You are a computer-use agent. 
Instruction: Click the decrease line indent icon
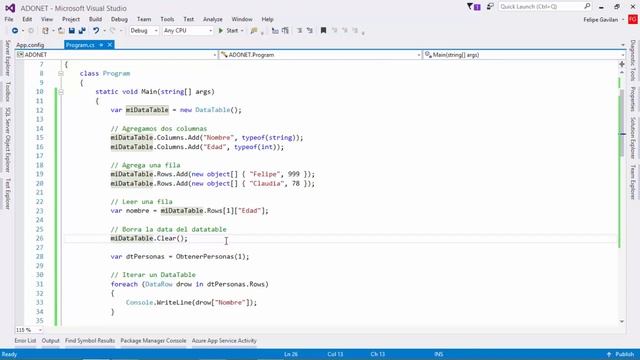click(x=299, y=31)
